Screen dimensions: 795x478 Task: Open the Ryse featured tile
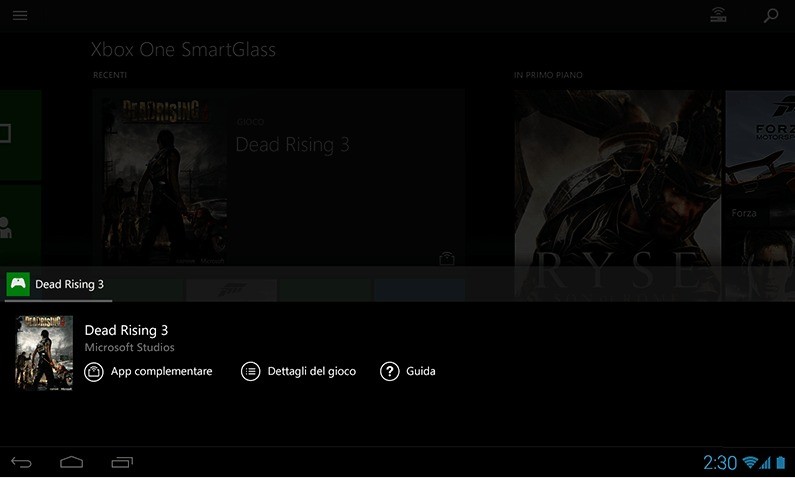point(619,195)
